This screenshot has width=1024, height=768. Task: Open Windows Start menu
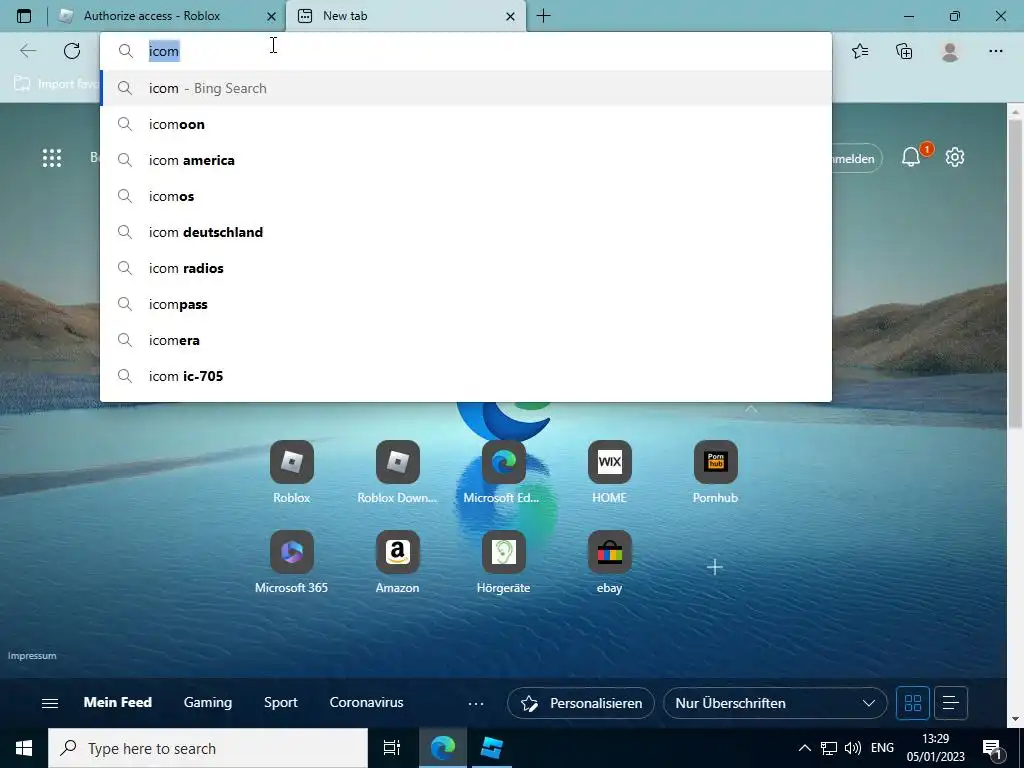[x=24, y=748]
